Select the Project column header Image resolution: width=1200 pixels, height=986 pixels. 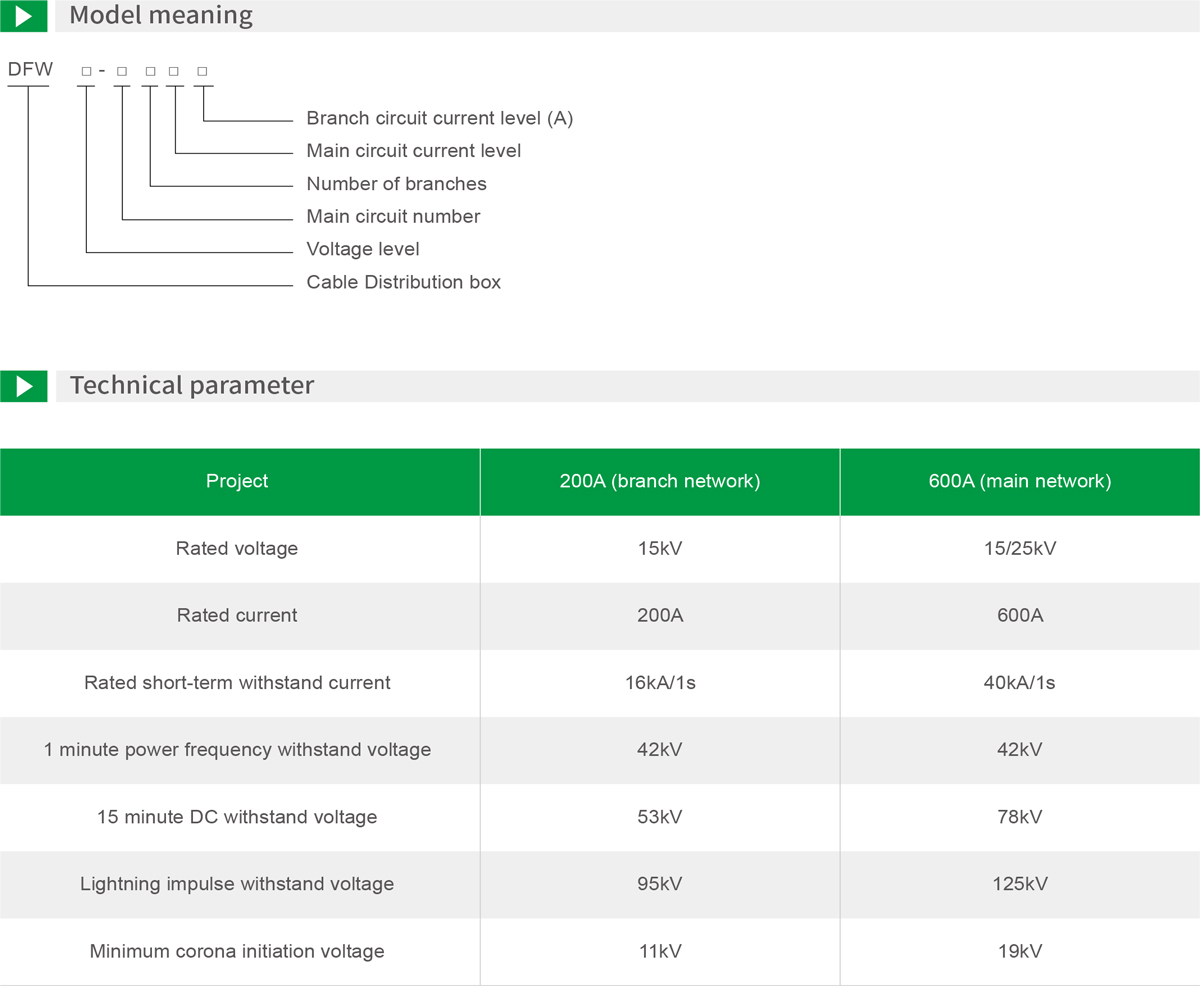pos(237,481)
